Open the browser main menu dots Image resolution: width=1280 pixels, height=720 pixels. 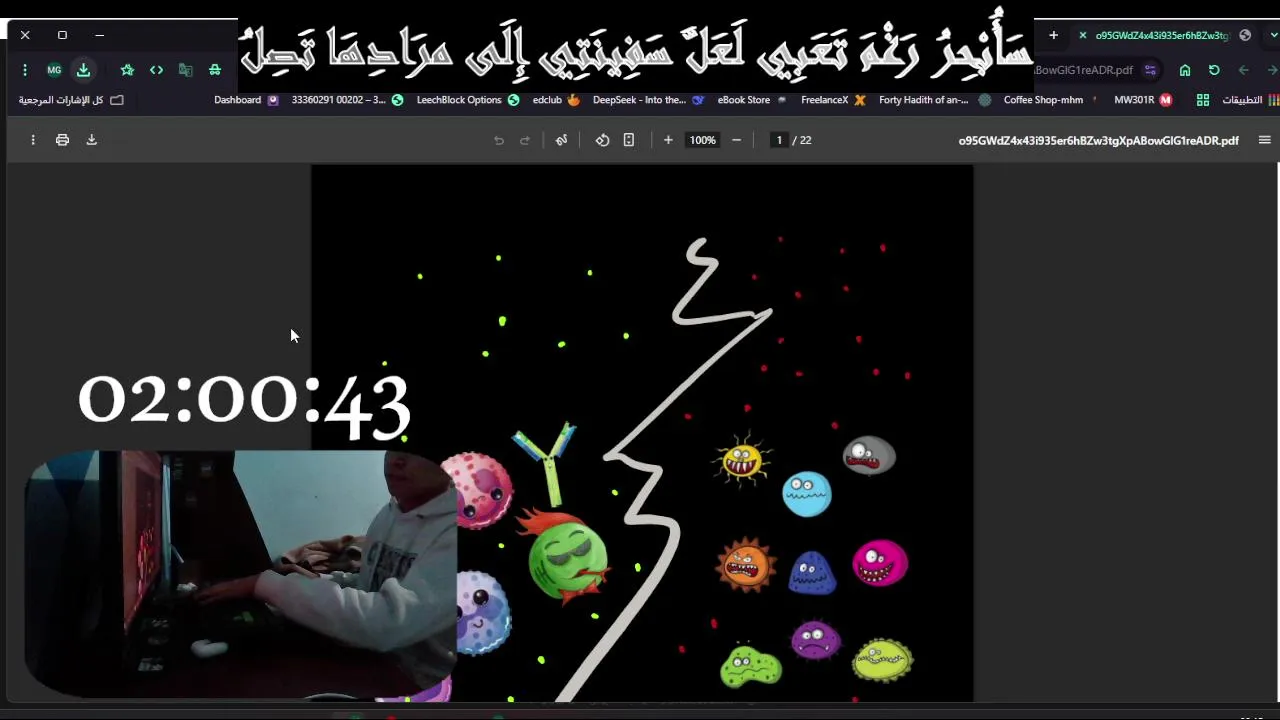pyautogui.click(x=25, y=70)
